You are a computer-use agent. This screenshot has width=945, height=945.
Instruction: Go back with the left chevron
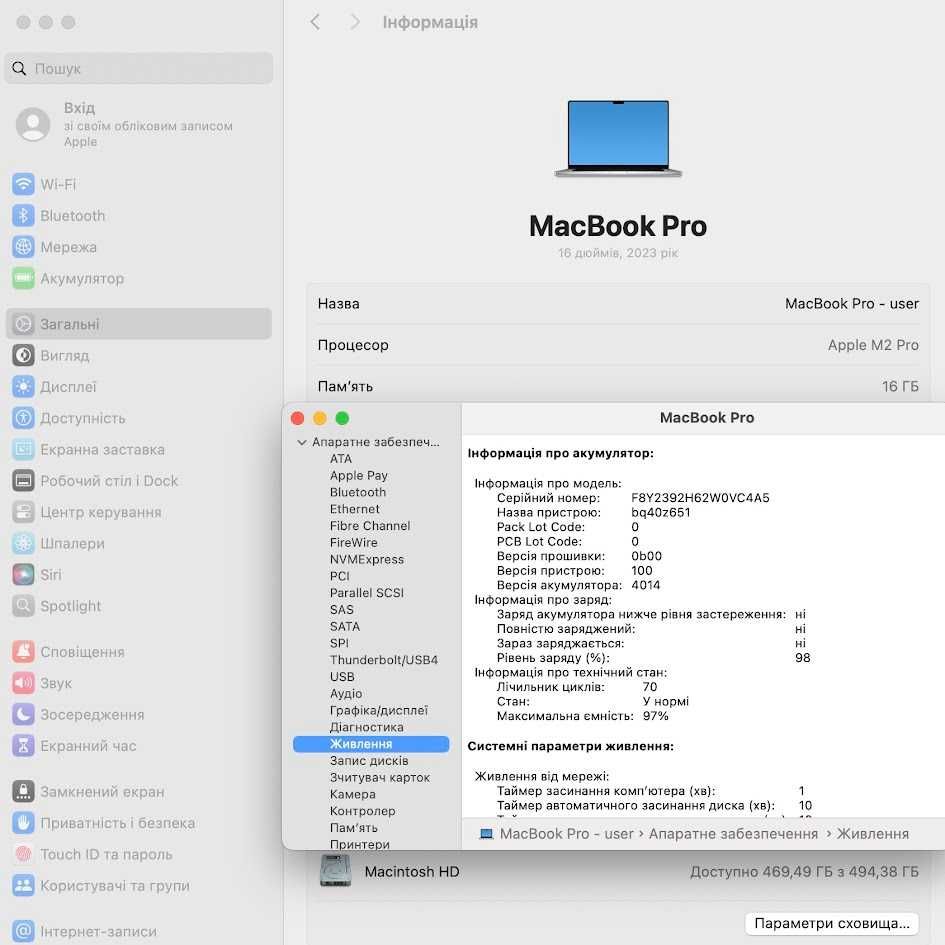pyautogui.click(x=315, y=22)
